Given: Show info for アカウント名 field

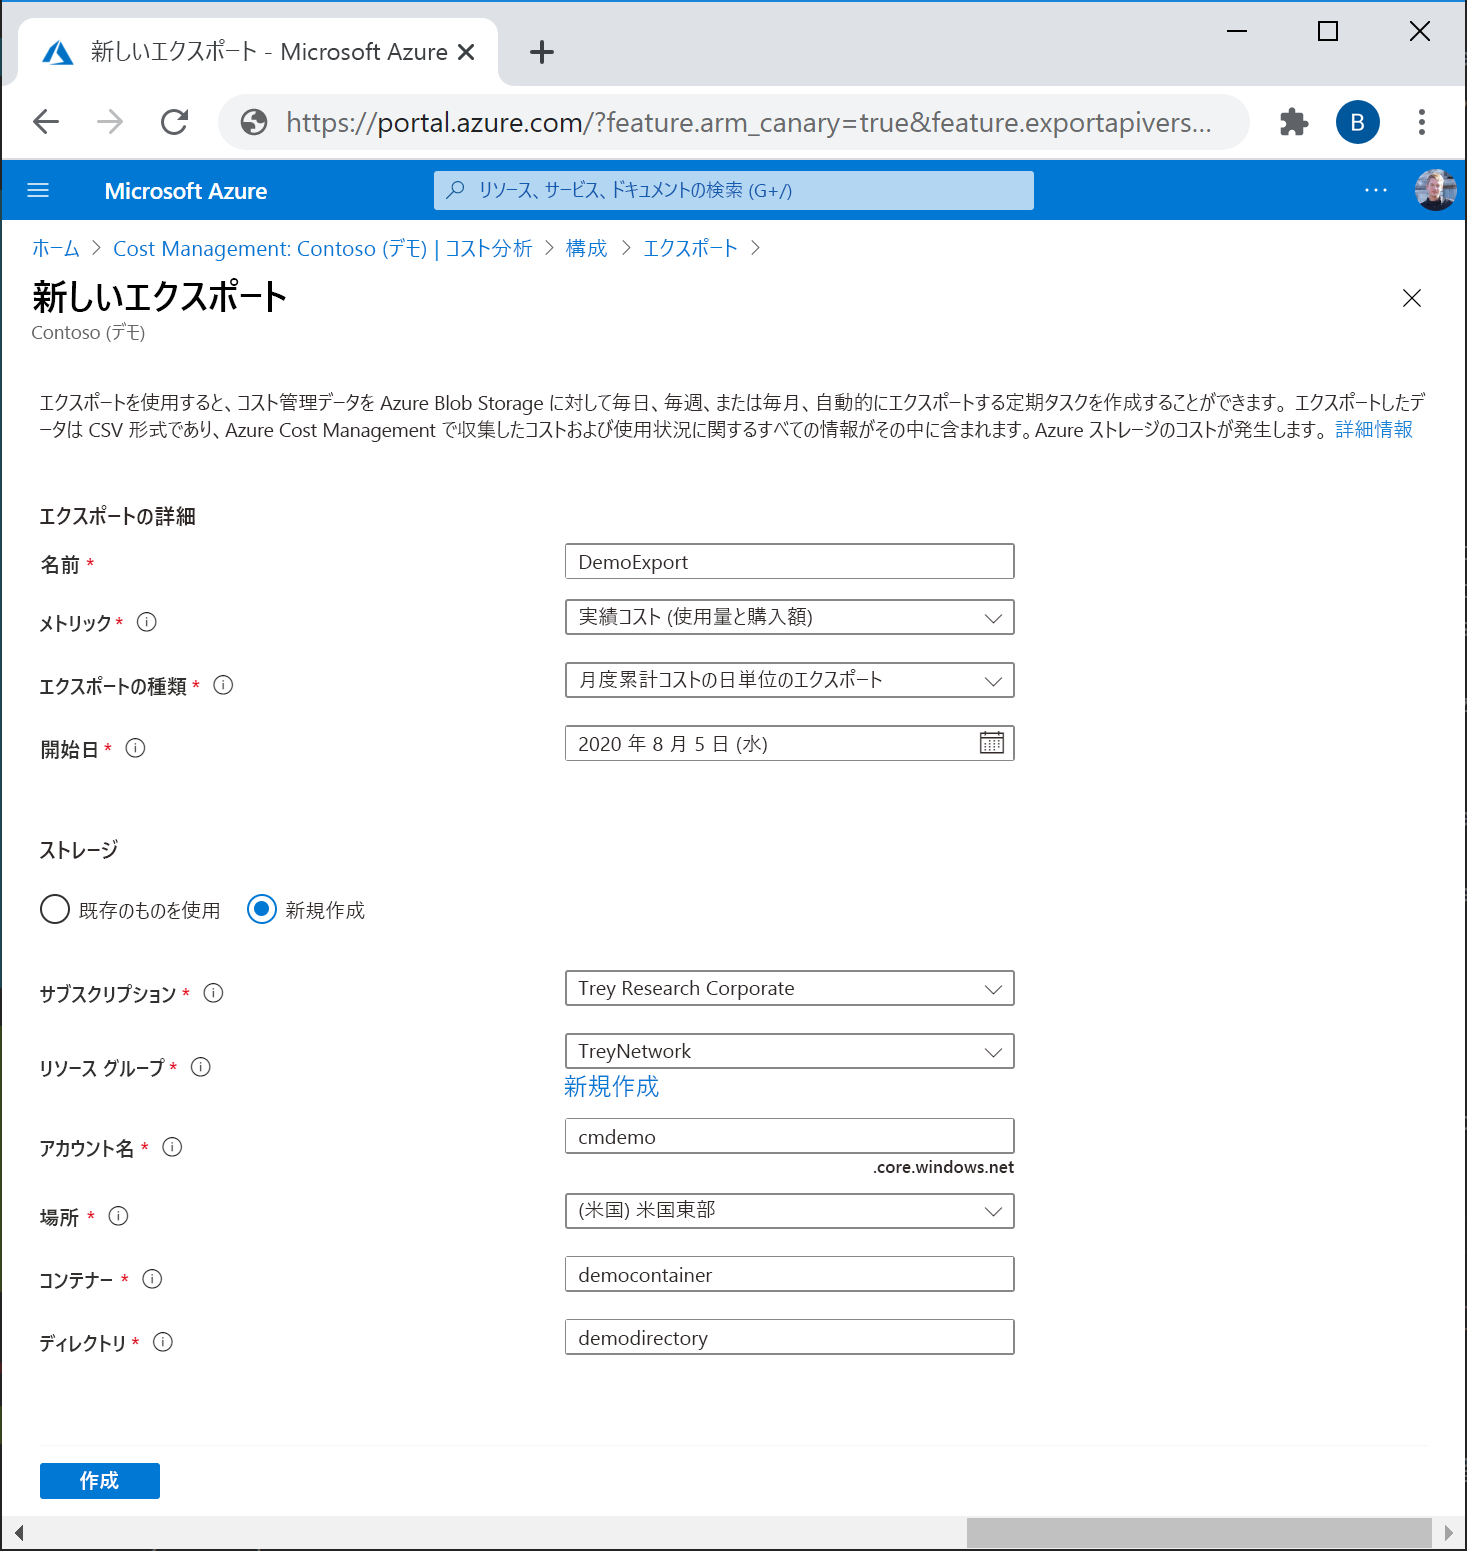Looking at the screenshot, I should click(x=173, y=1147).
